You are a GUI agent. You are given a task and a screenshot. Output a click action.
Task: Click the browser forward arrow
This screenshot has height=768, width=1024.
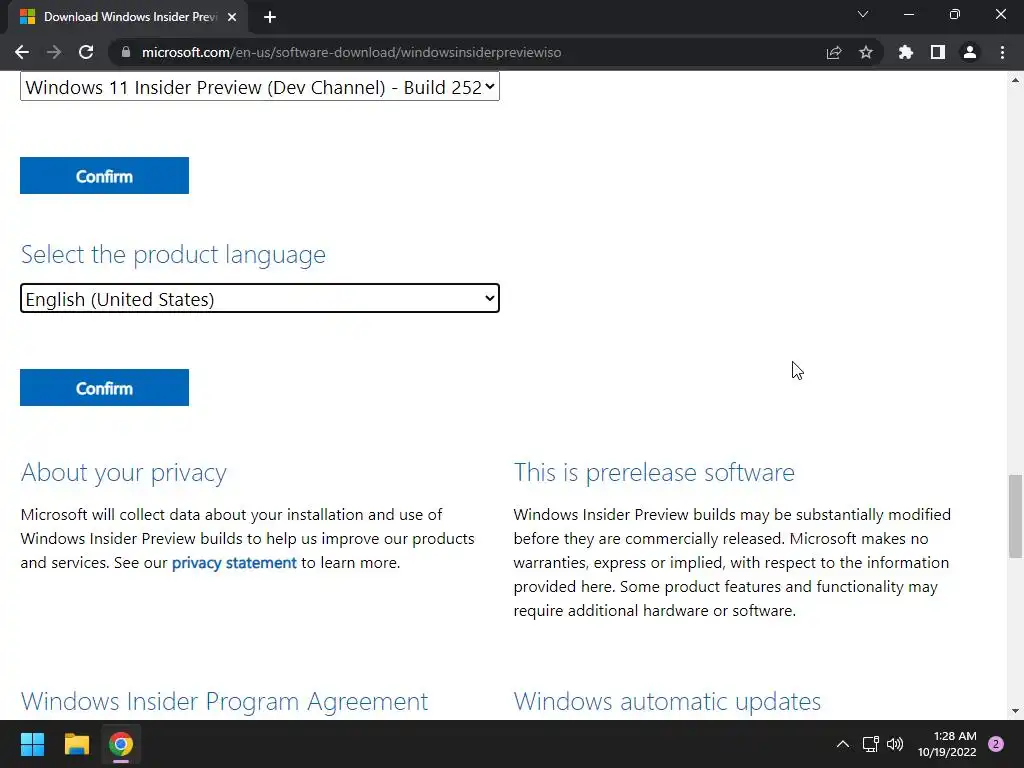click(54, 52)
